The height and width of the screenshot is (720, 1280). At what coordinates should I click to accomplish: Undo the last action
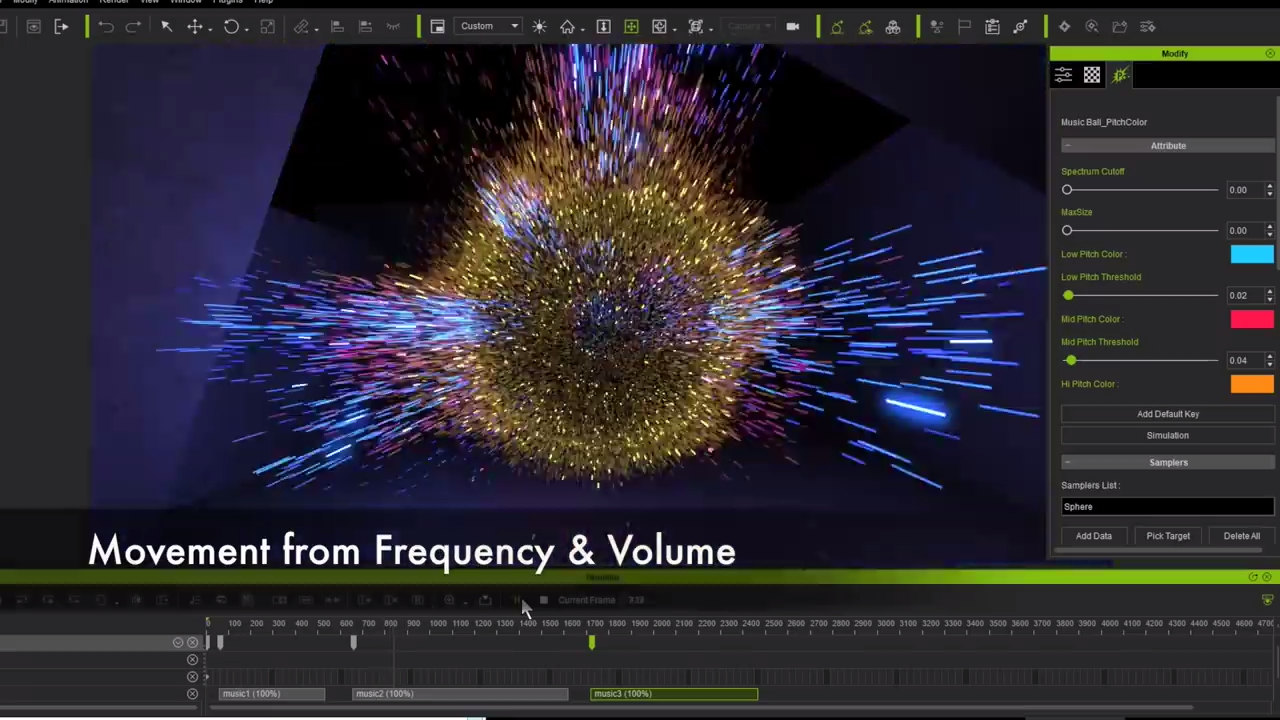[x=105, y=27]
